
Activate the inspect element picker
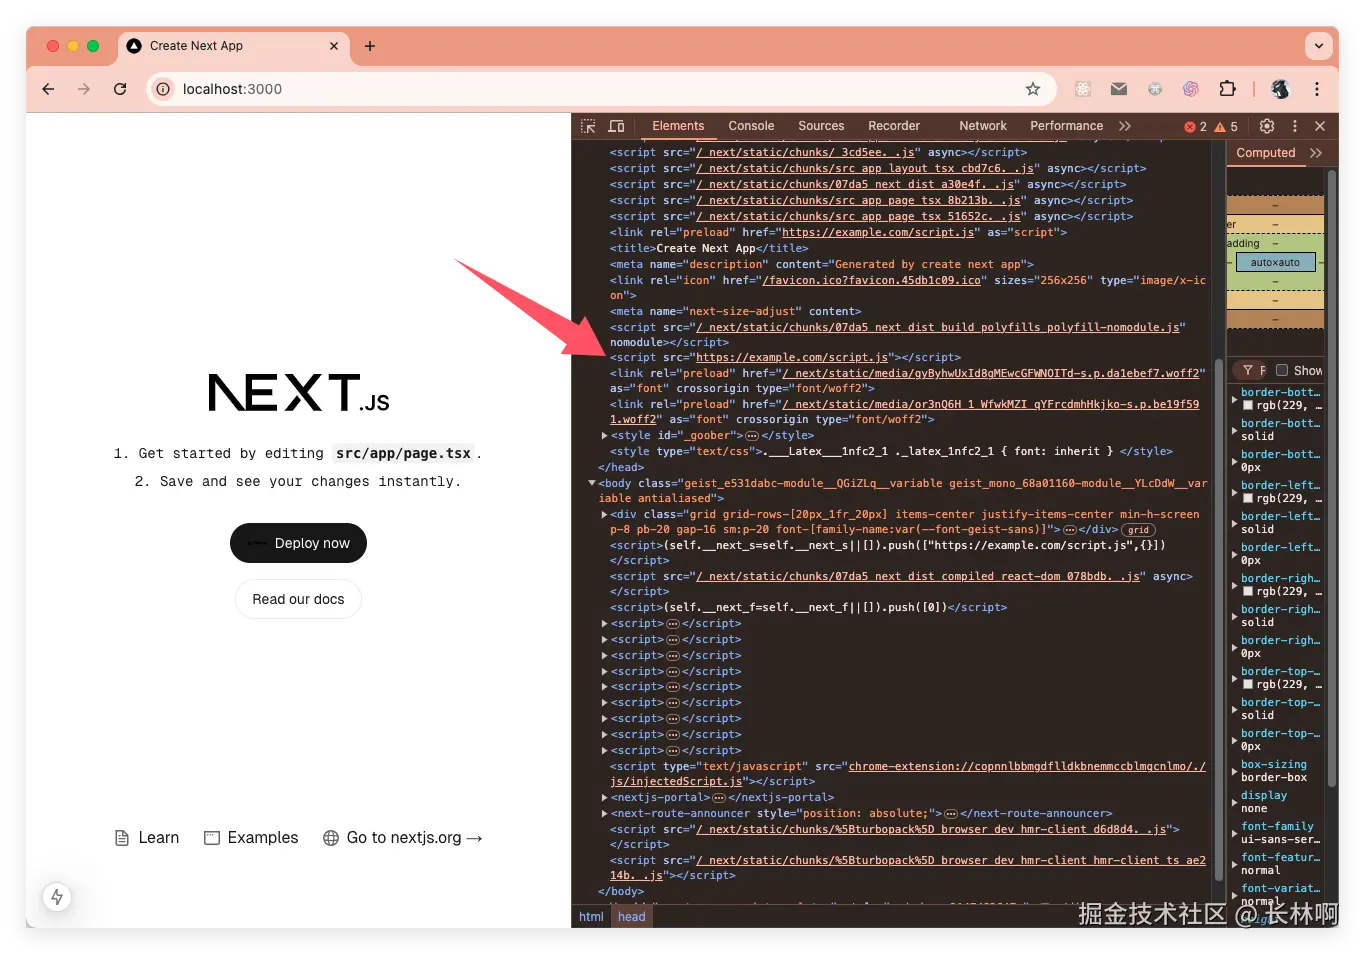(x=588, y=126)
